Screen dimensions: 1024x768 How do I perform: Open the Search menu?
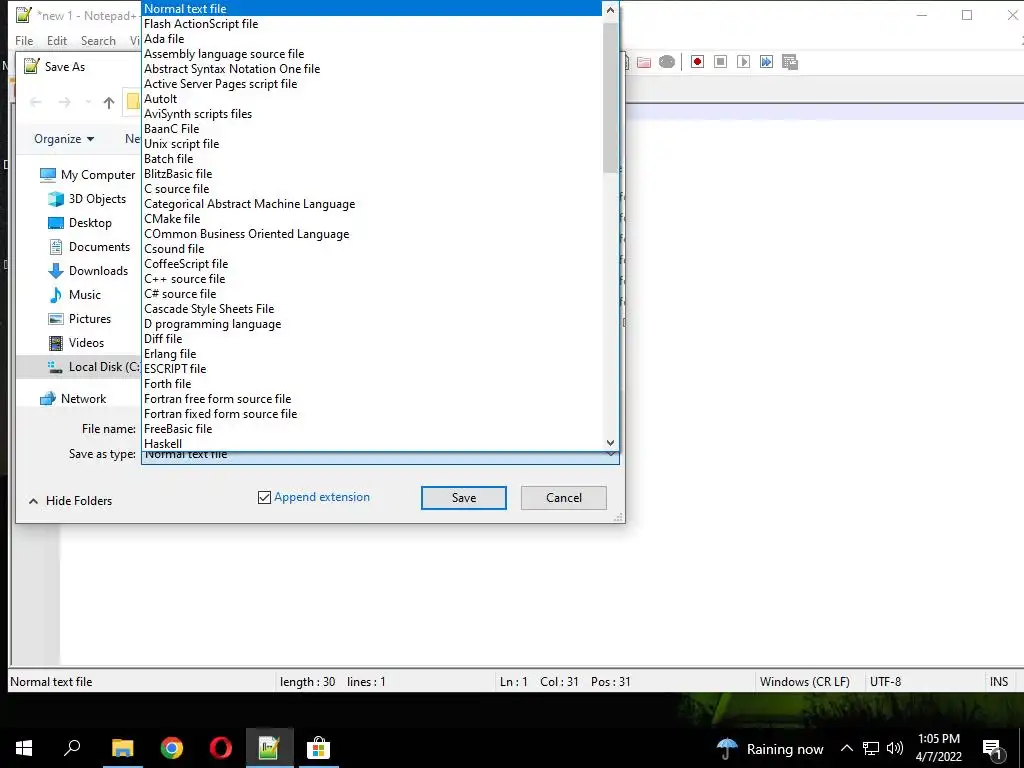[98, 40]
